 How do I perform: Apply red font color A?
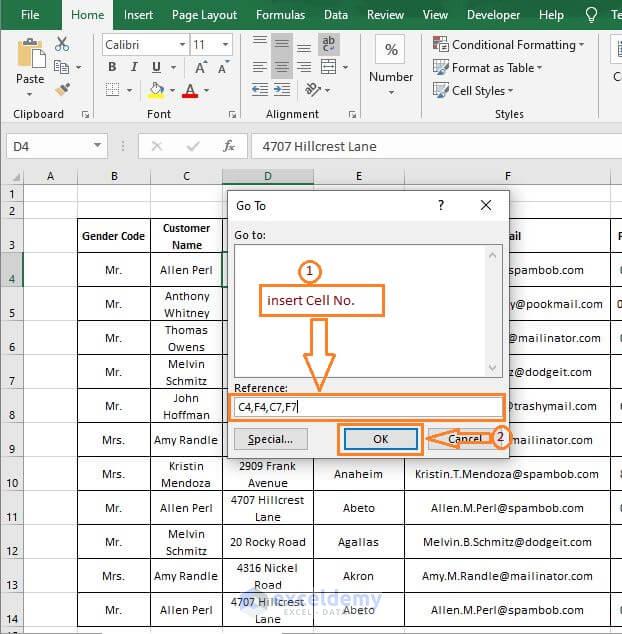tap(190, 90)
